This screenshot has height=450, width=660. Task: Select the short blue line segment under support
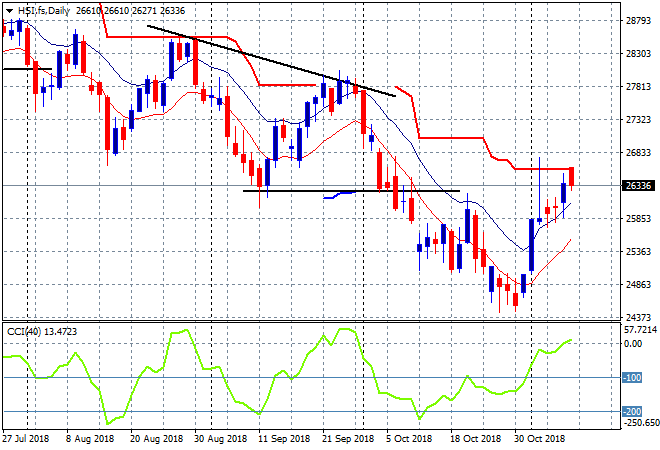pyautogui.click(x=339, y=194)
